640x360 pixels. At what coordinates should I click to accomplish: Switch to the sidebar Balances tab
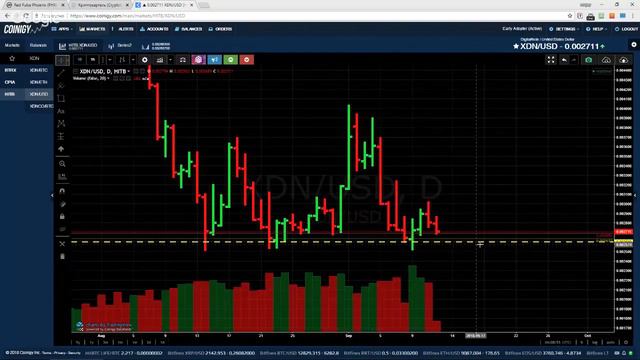pos(38,45)
